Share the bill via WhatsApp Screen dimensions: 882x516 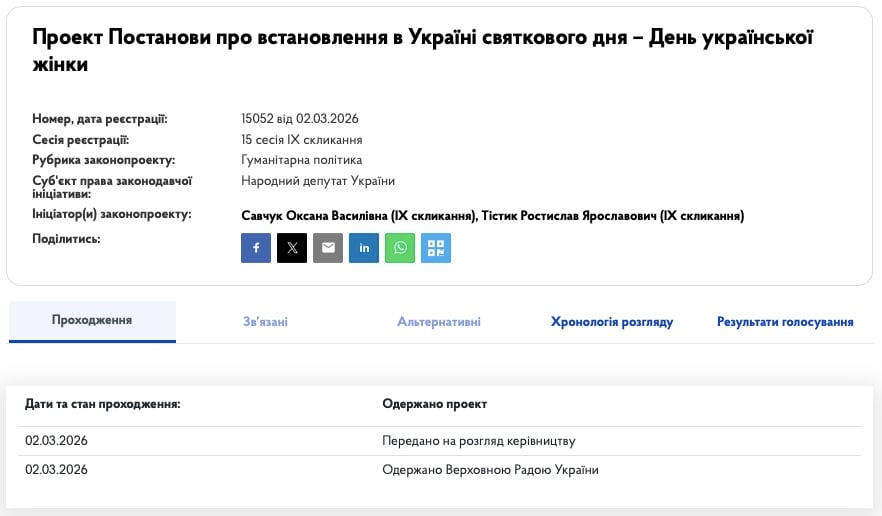400,248
